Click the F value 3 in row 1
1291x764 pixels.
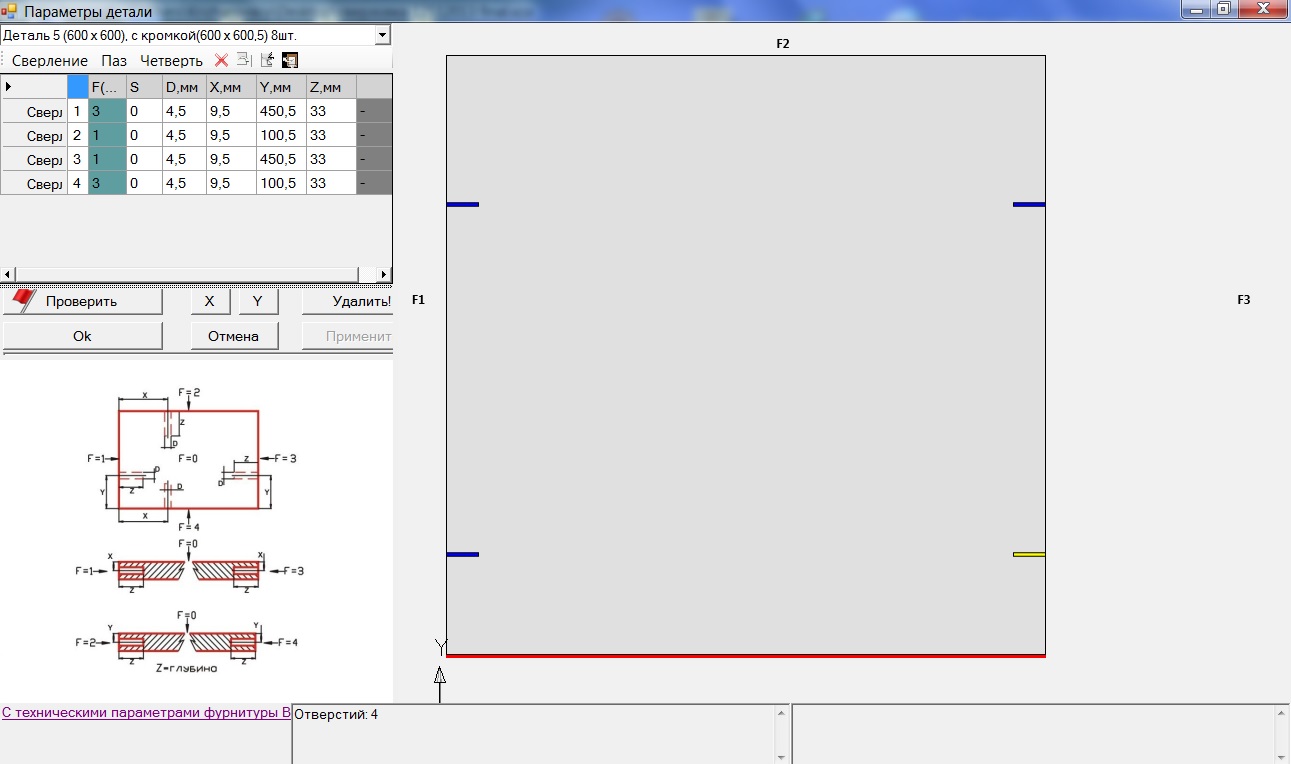(x=107, y=111)
